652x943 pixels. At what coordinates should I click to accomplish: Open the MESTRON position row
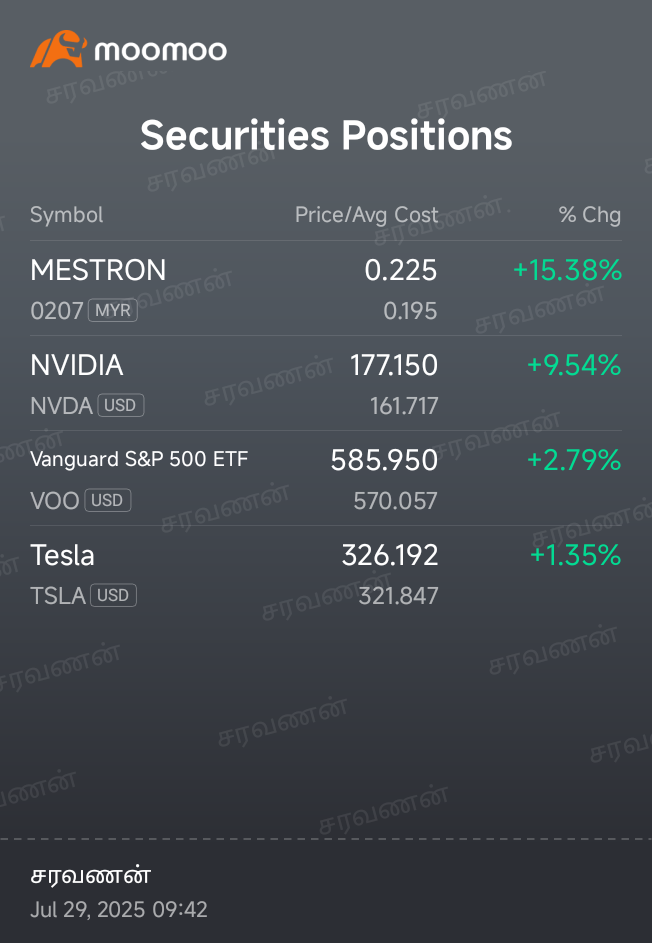[x=326, y=289]
